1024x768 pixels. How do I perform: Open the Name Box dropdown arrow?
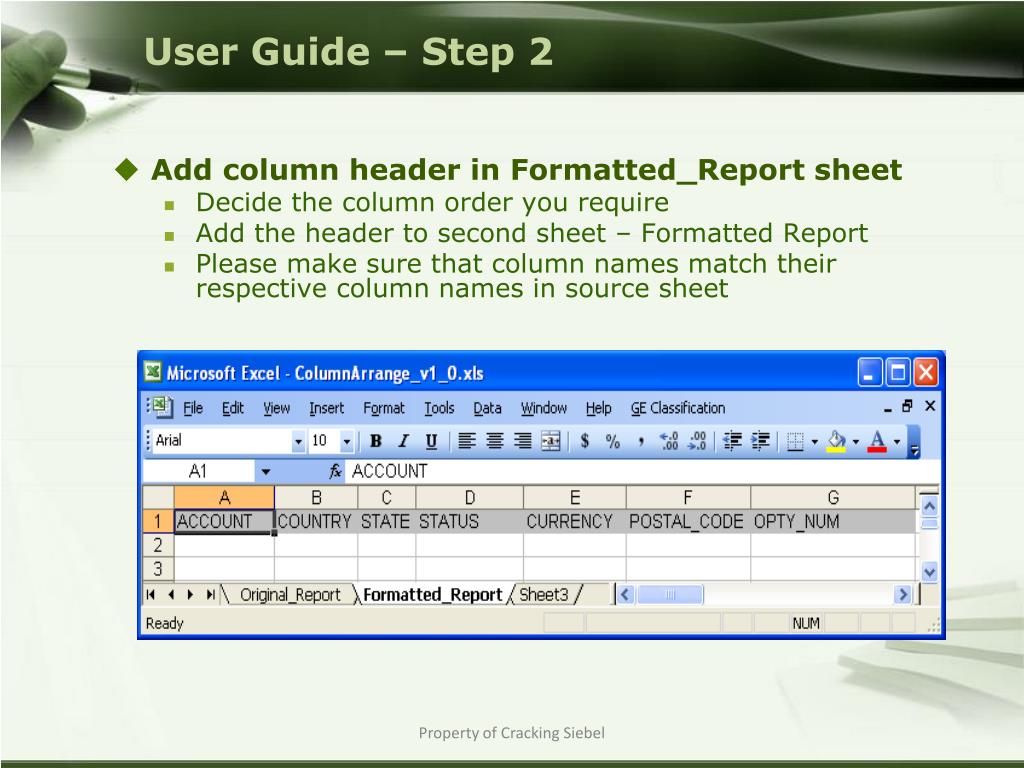coord(265,472)
